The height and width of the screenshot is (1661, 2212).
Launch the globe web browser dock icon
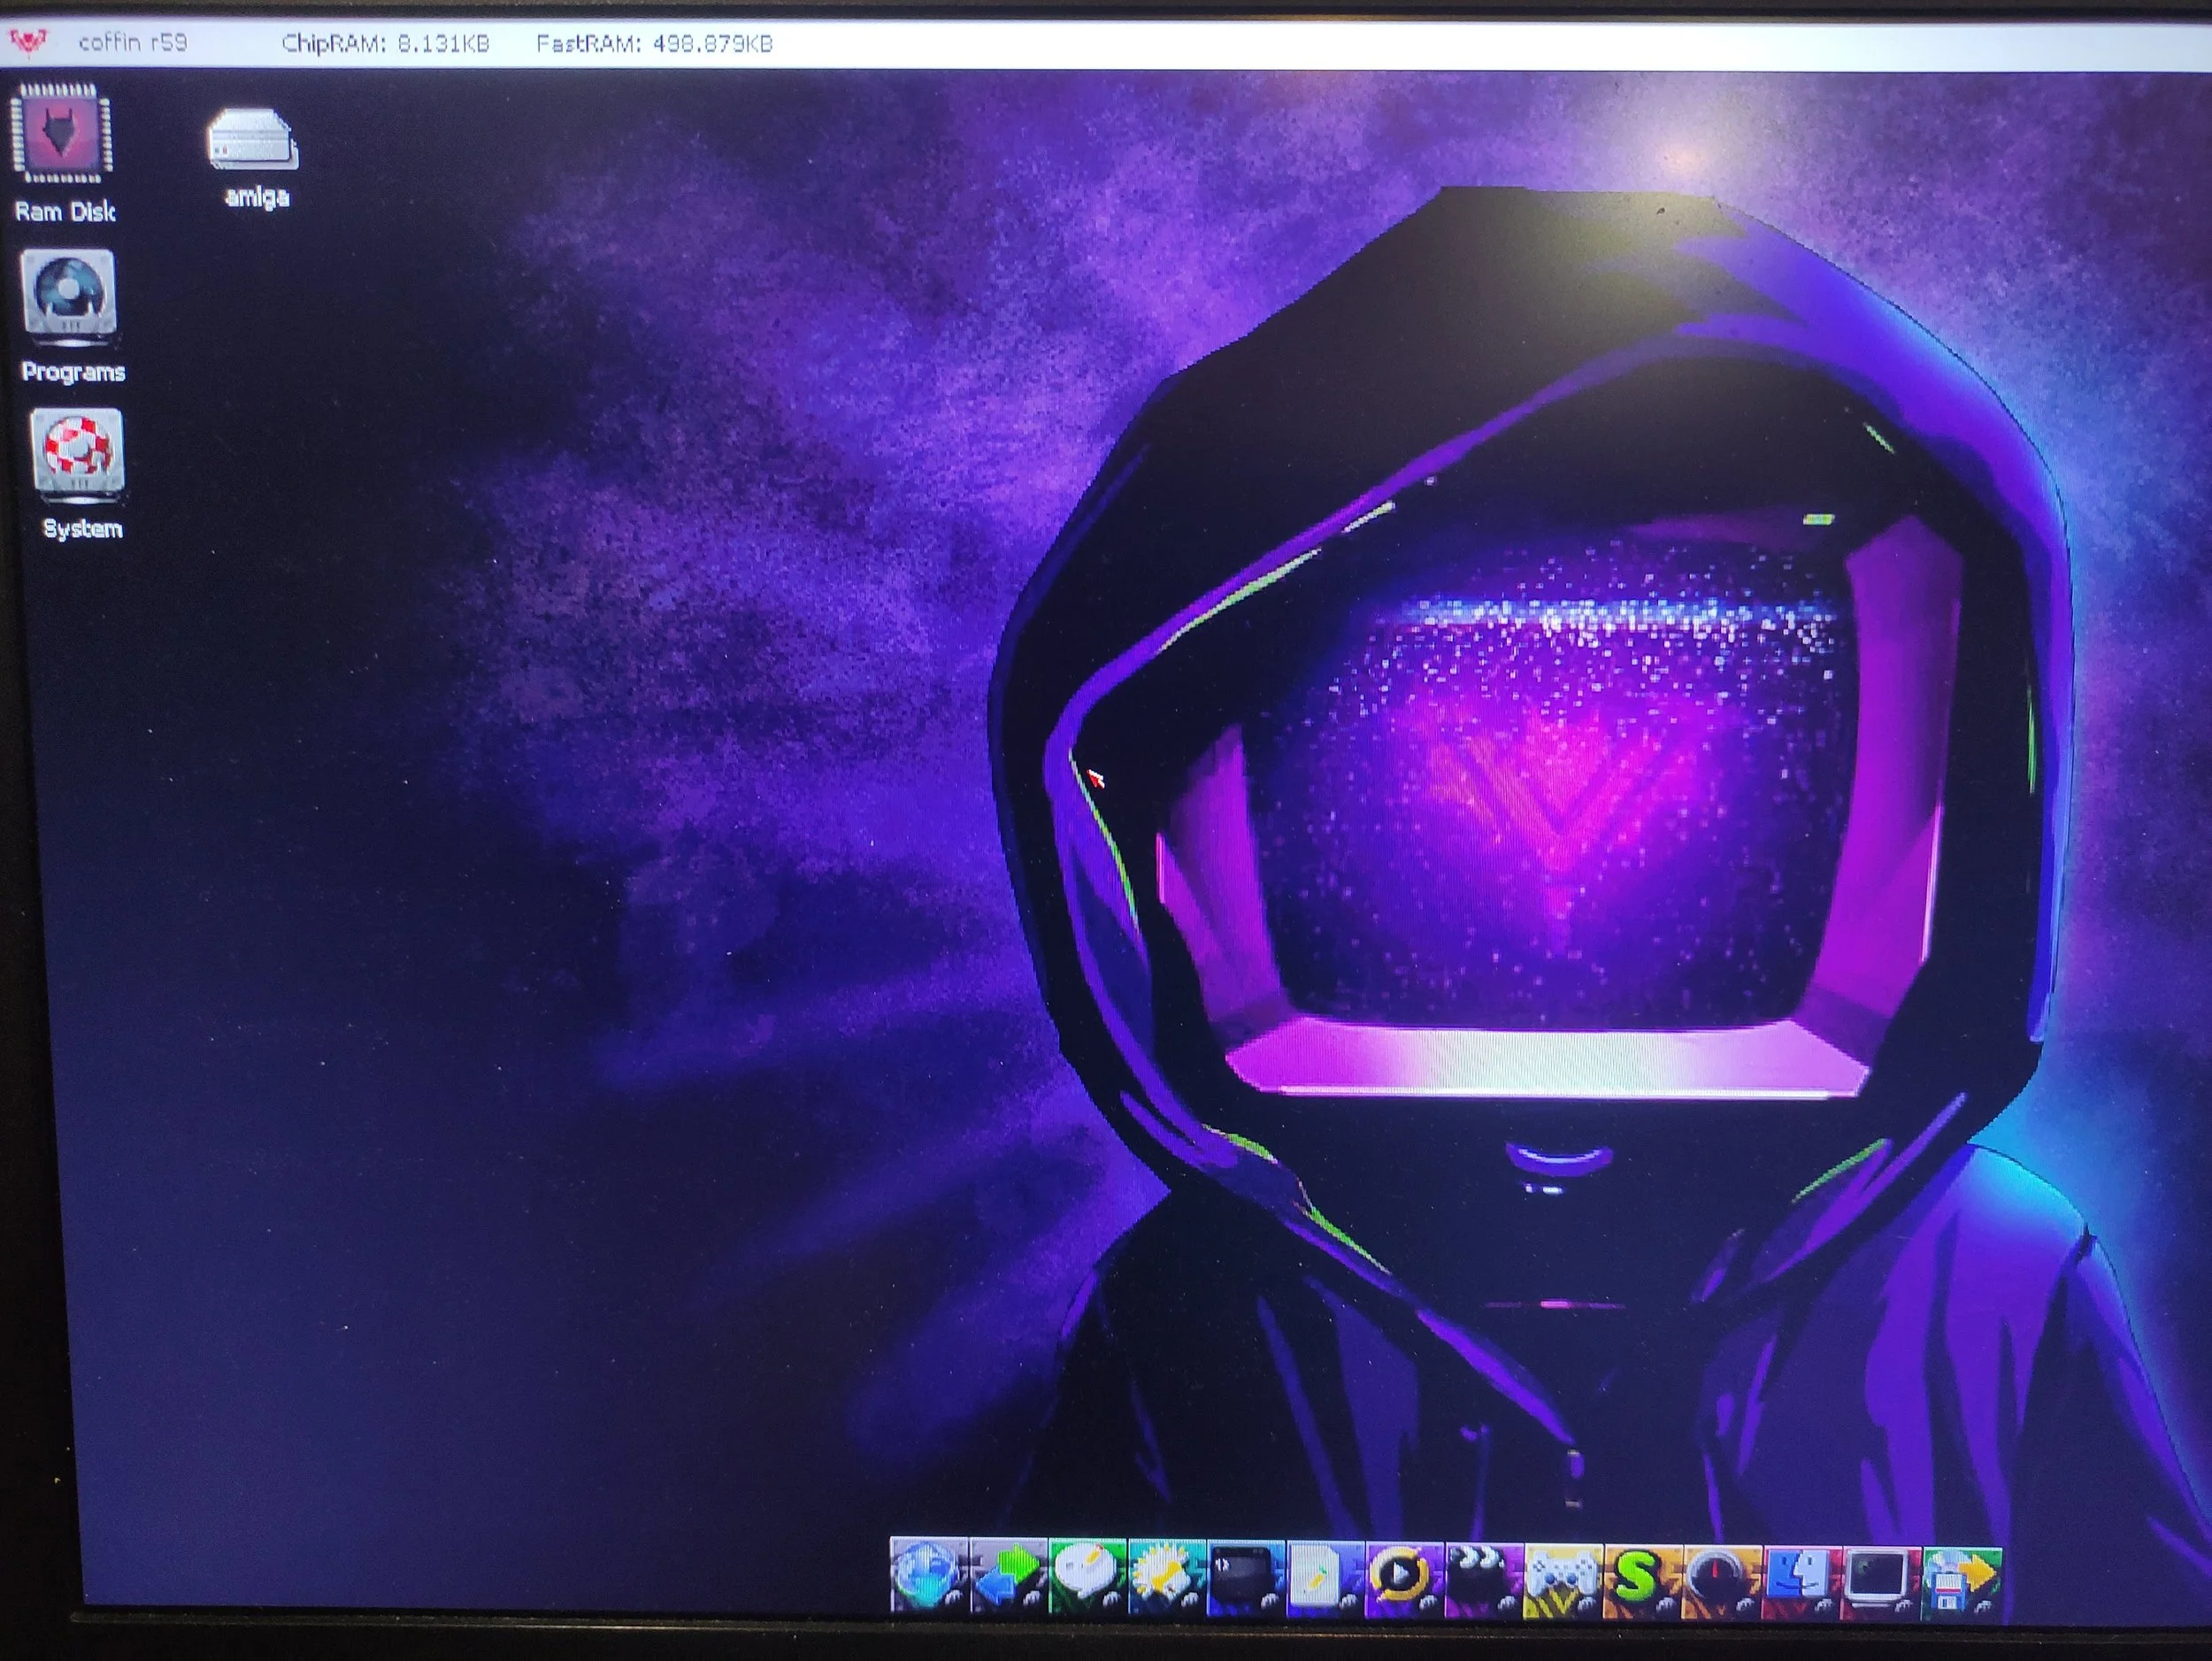pos(929,1576)
